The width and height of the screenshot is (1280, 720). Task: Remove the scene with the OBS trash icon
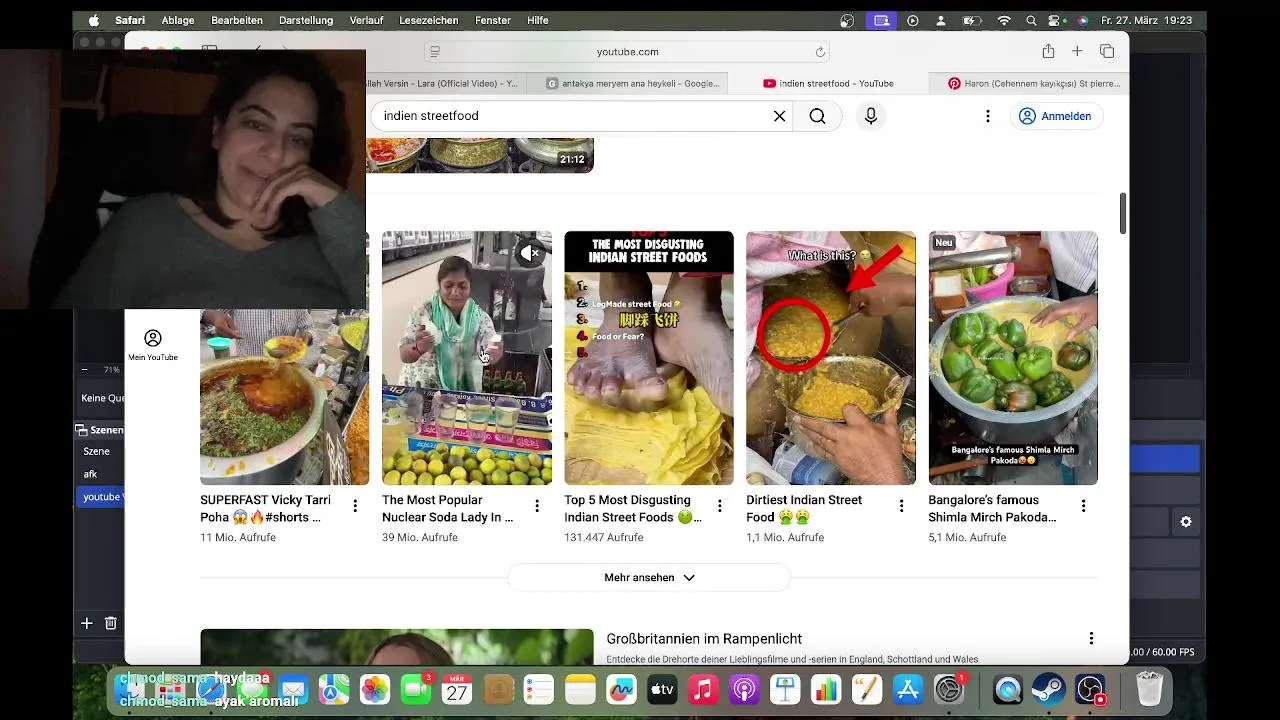(x=111, y=623)
